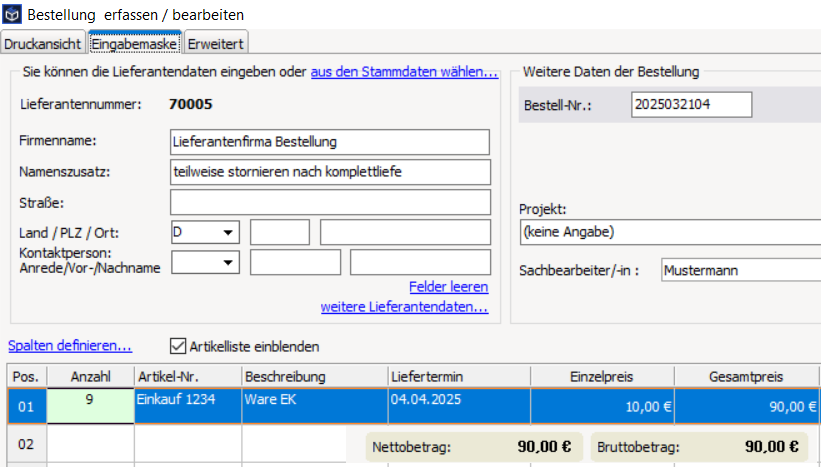
Task: Open 'Spalten definieren…' link
Action: point(70,346)
